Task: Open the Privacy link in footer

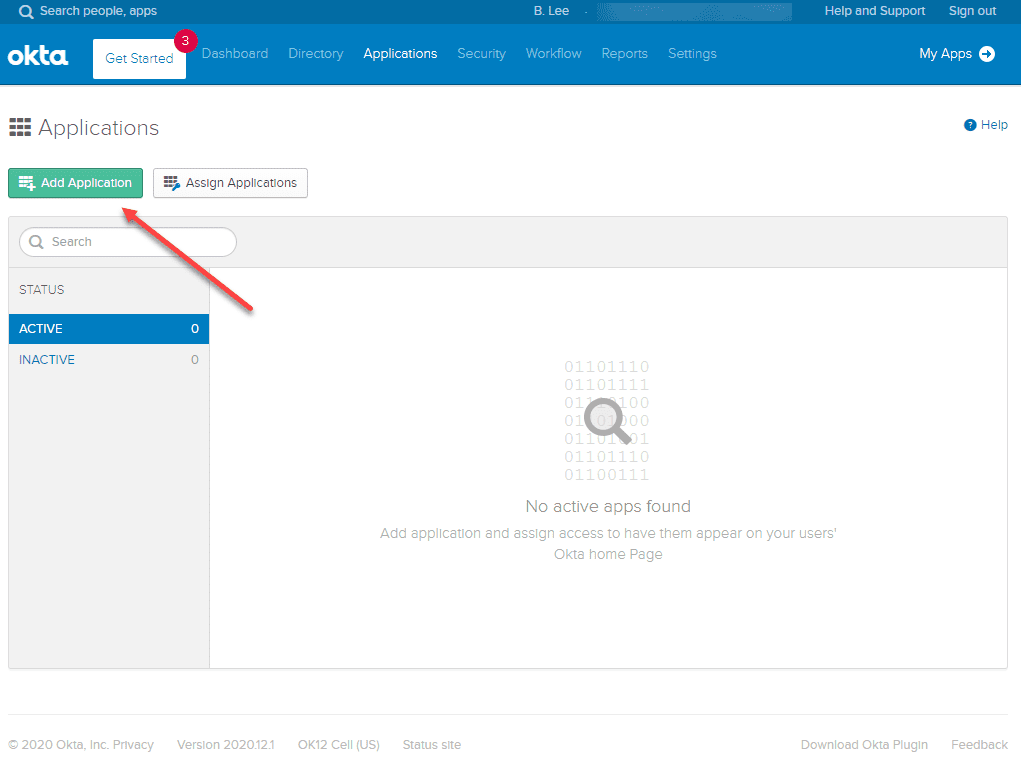Action: (x=133, y=745)
